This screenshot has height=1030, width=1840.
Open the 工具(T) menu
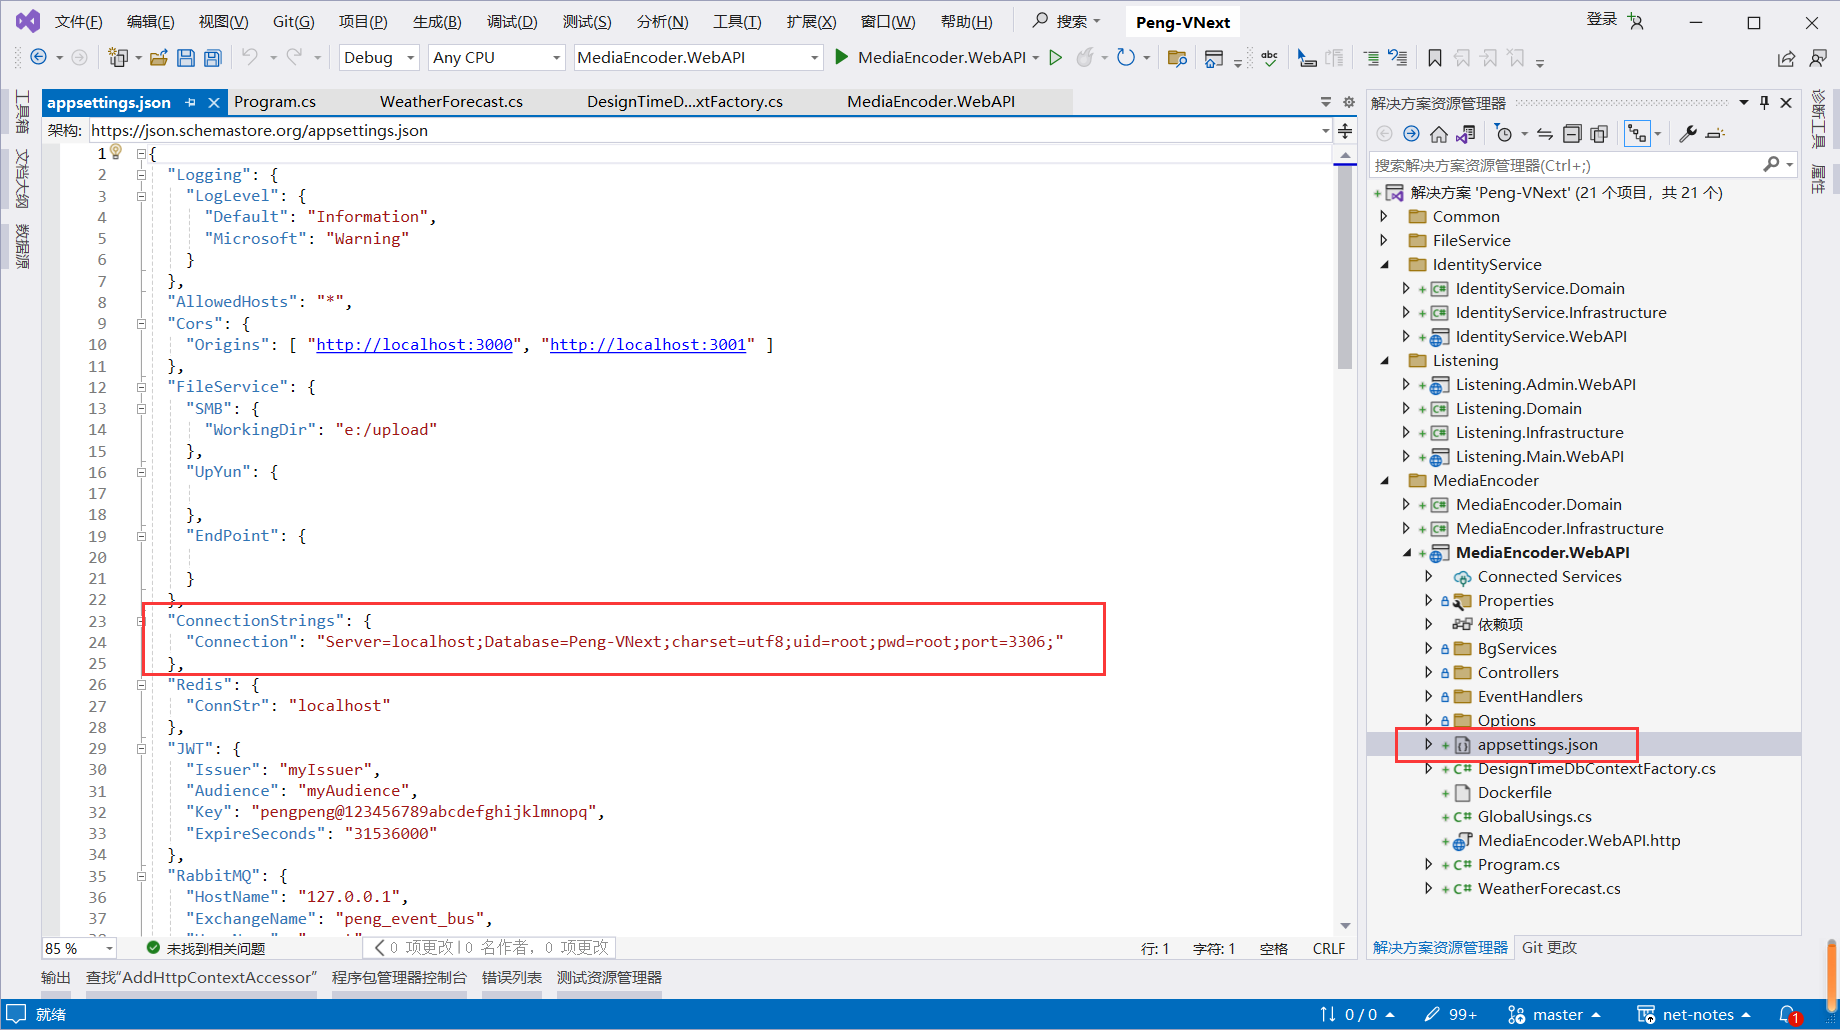(737, 21)
